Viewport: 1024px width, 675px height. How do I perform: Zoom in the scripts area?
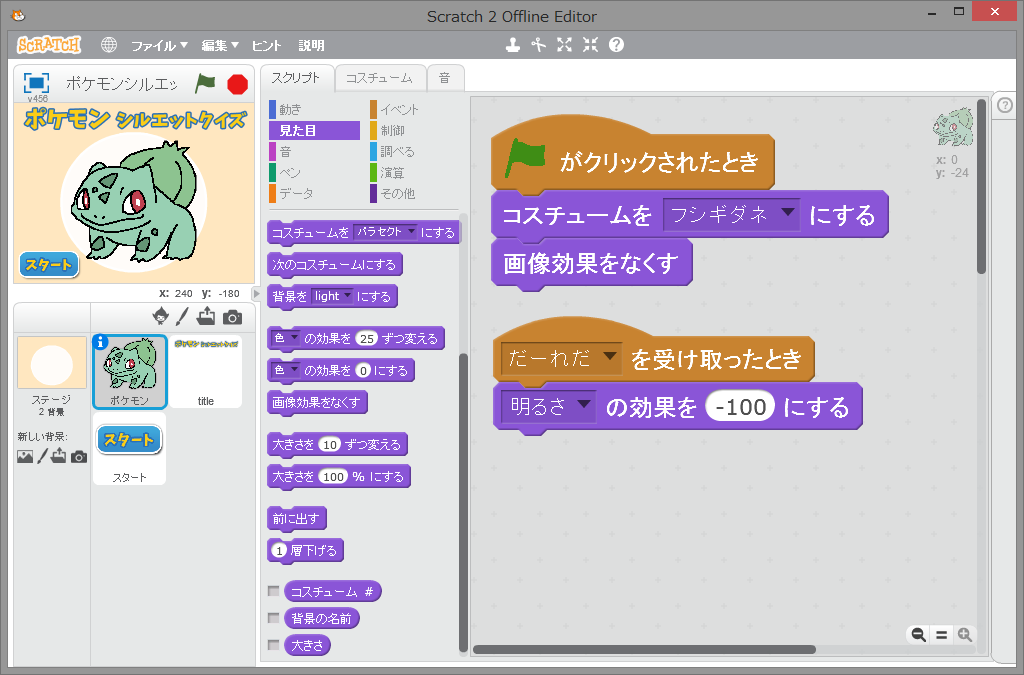click(x=965, y=635)
